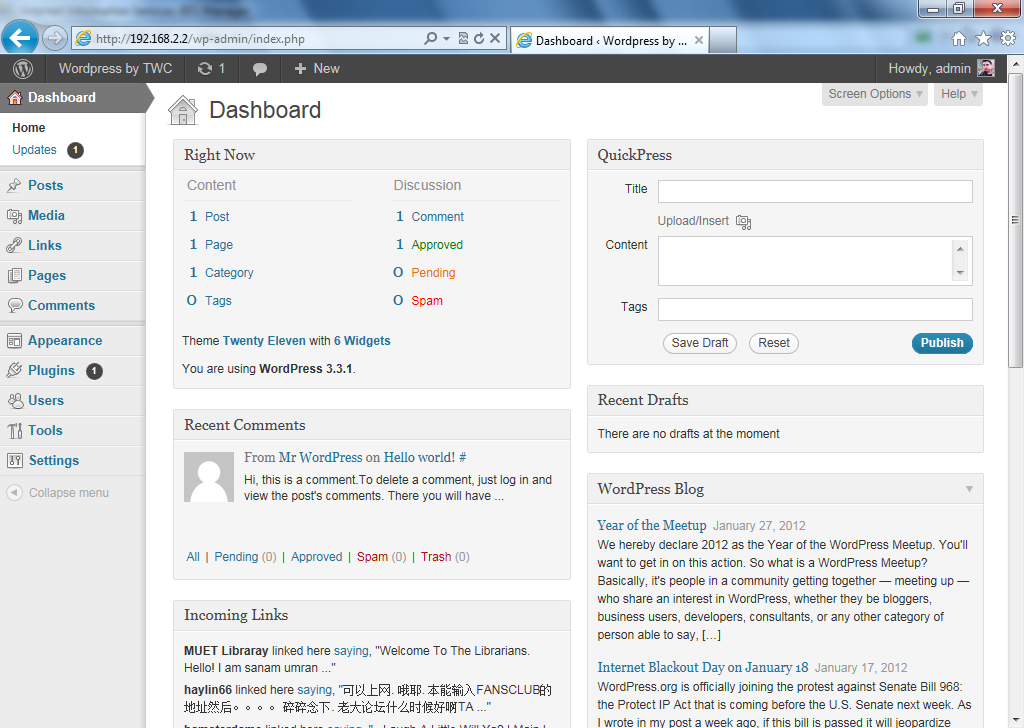The width and height of the screenshot is (1024, 728).
Task: Click the Appearance icon in sidebar
Action: point(14,340)
